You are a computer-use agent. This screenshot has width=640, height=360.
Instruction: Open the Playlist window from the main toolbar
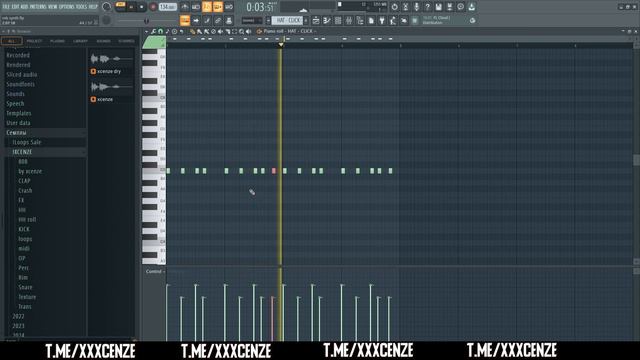click(316, 20)
